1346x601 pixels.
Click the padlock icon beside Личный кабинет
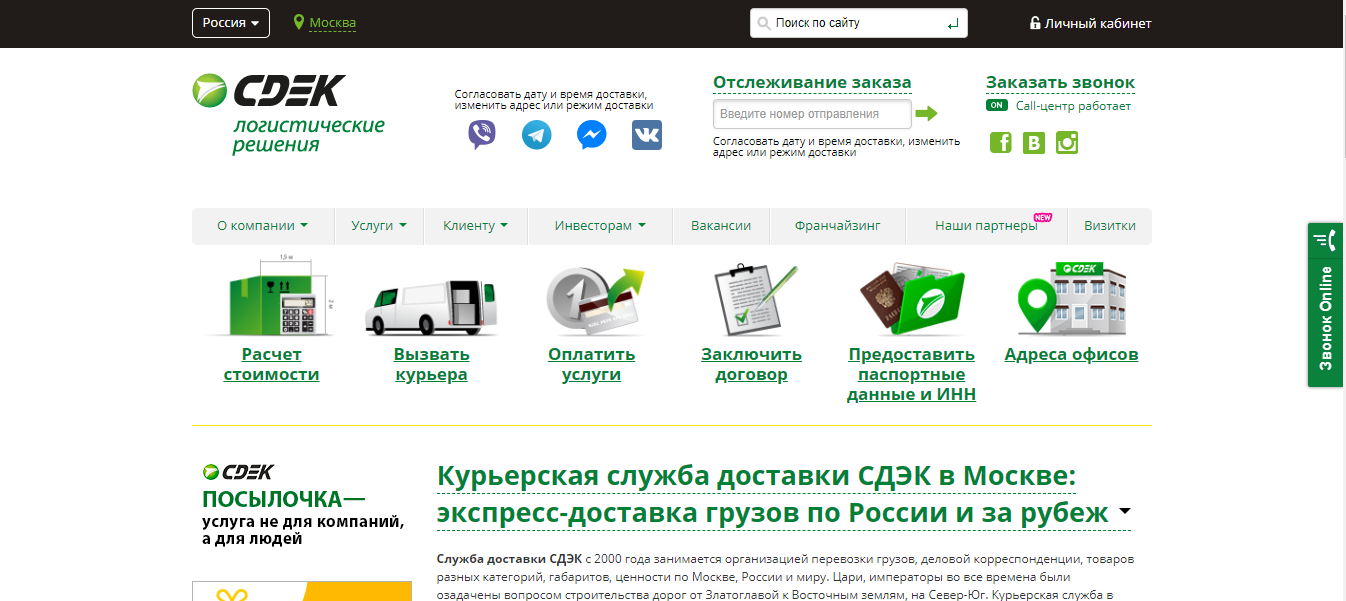click(1035, 22)
